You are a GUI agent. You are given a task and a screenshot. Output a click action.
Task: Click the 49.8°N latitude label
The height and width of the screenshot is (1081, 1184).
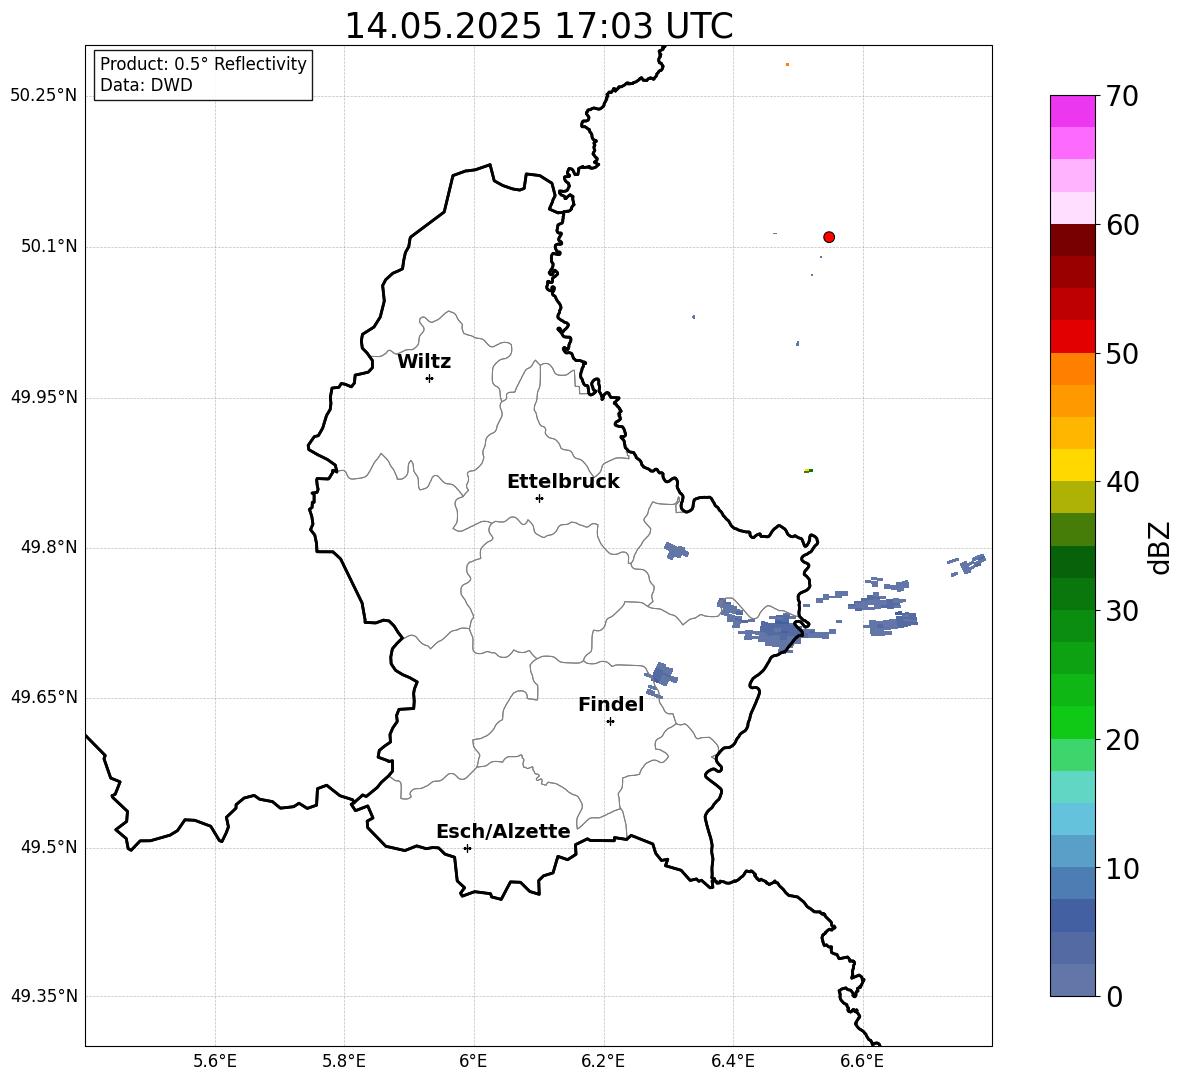pos(49,547)
